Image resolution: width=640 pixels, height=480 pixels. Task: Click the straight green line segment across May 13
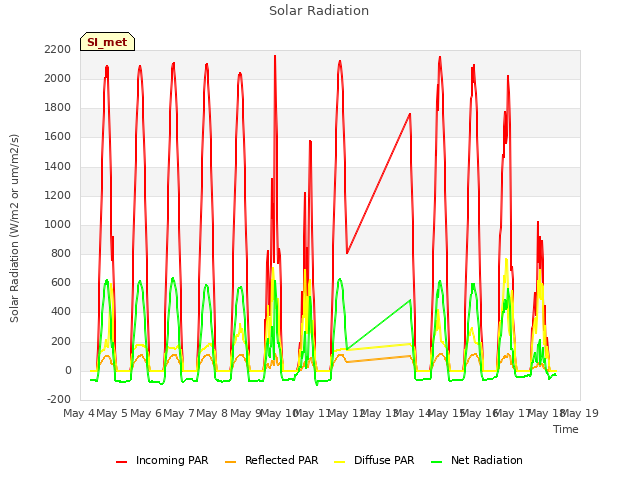378,325
